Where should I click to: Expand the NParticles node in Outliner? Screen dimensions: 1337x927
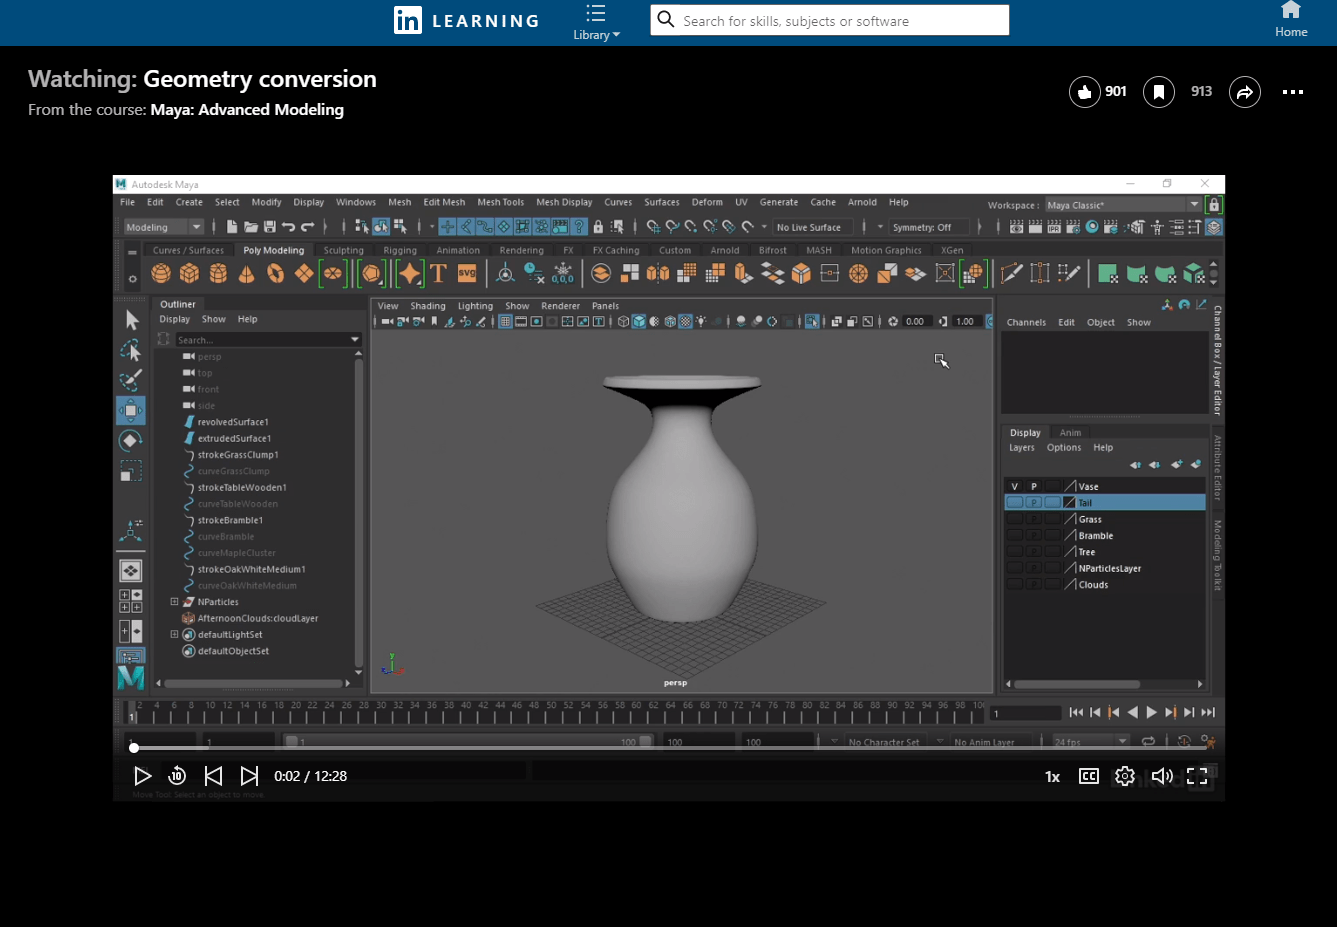(174, 602)
